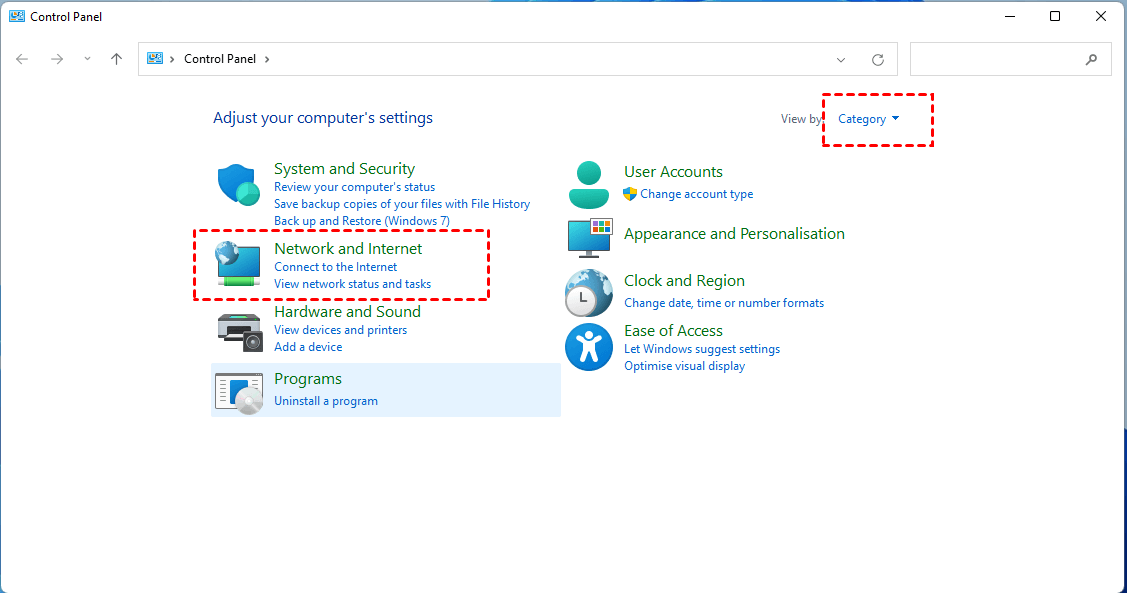Open the Clock and Region globe icon
The height and width of the screenshot is (593, 1127).
(589, 293)
